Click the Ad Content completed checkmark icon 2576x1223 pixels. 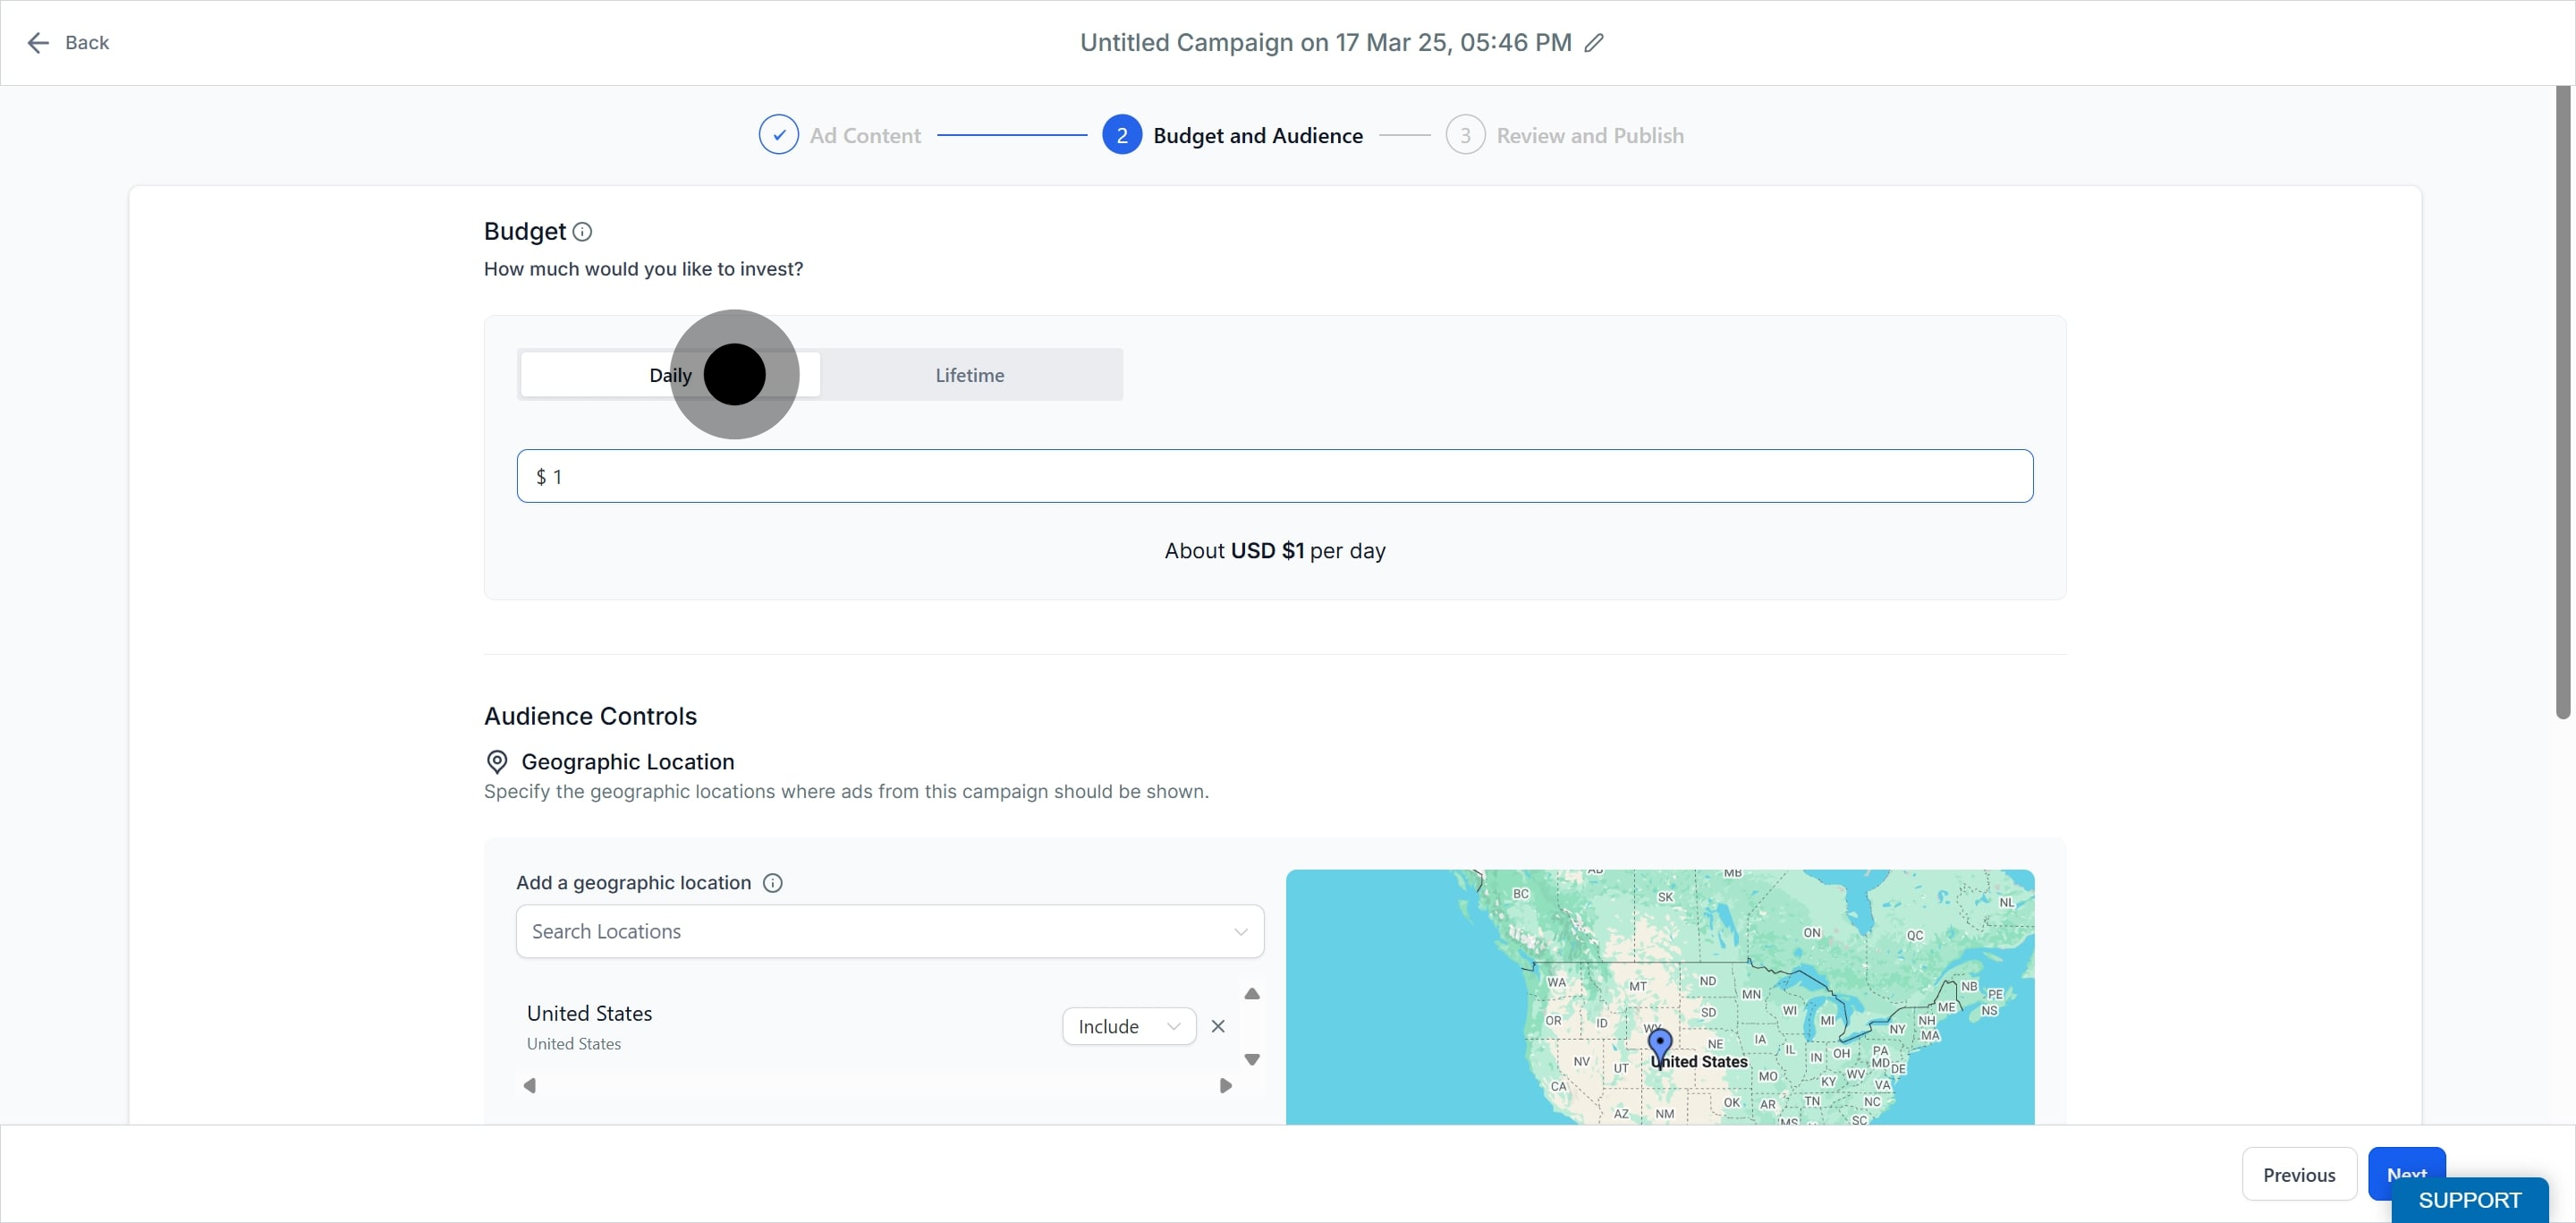[778, 135]
